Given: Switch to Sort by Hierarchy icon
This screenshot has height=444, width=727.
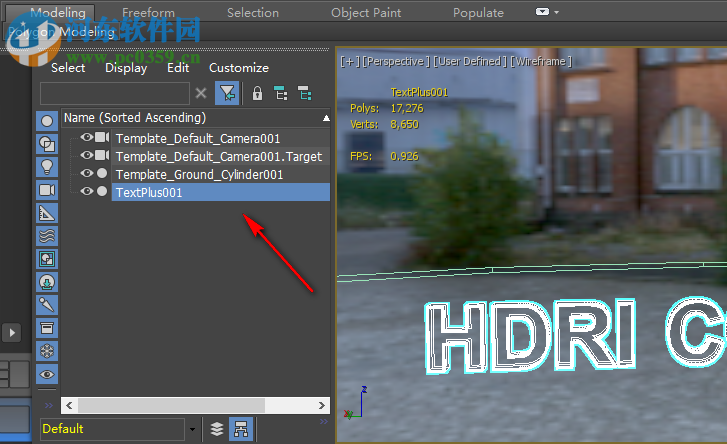Looking at the screenshot, I should pos(241,429).
